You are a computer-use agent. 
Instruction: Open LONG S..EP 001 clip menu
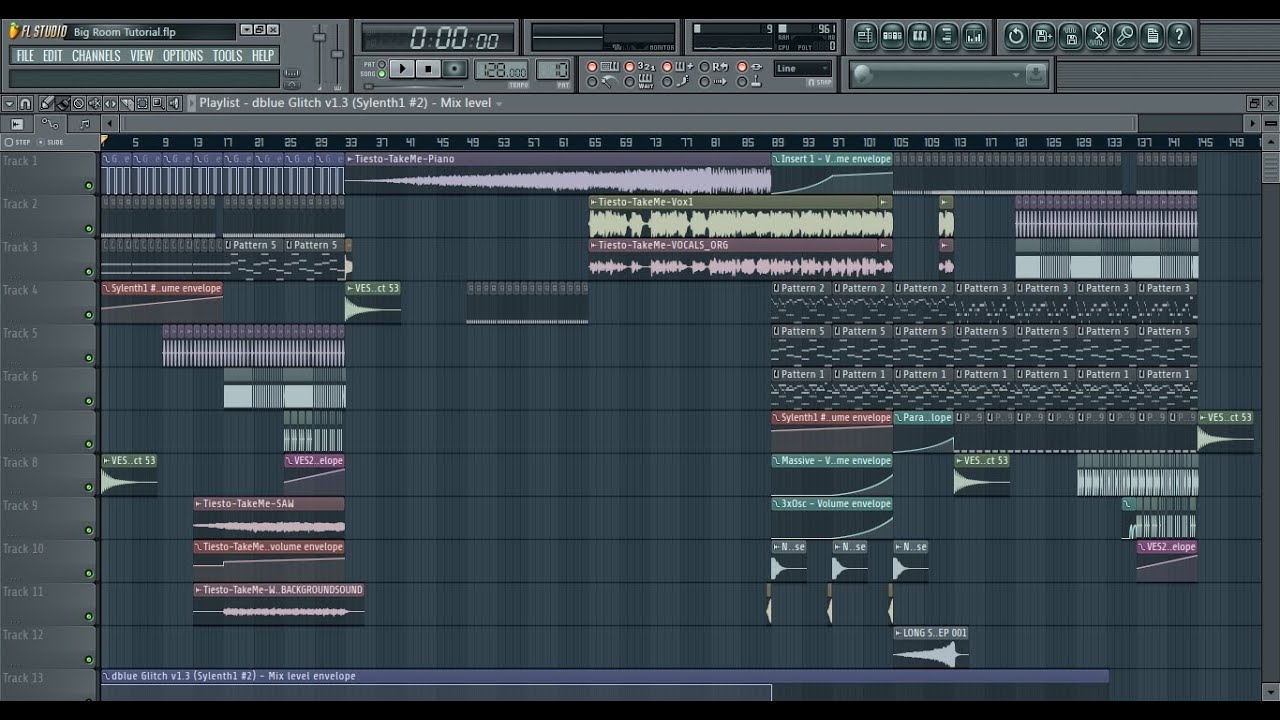[898, 633]
